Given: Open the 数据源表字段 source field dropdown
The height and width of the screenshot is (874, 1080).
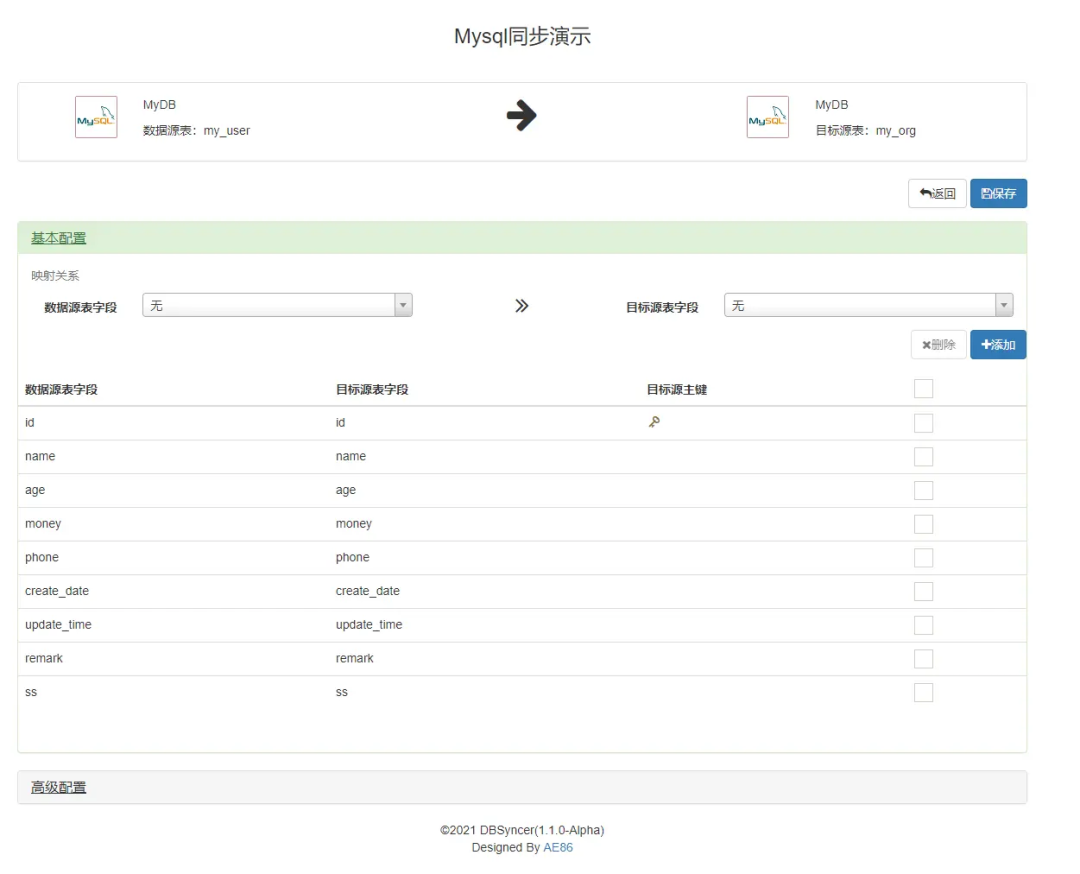Looking at the screenshot, I should click(277, 306).
